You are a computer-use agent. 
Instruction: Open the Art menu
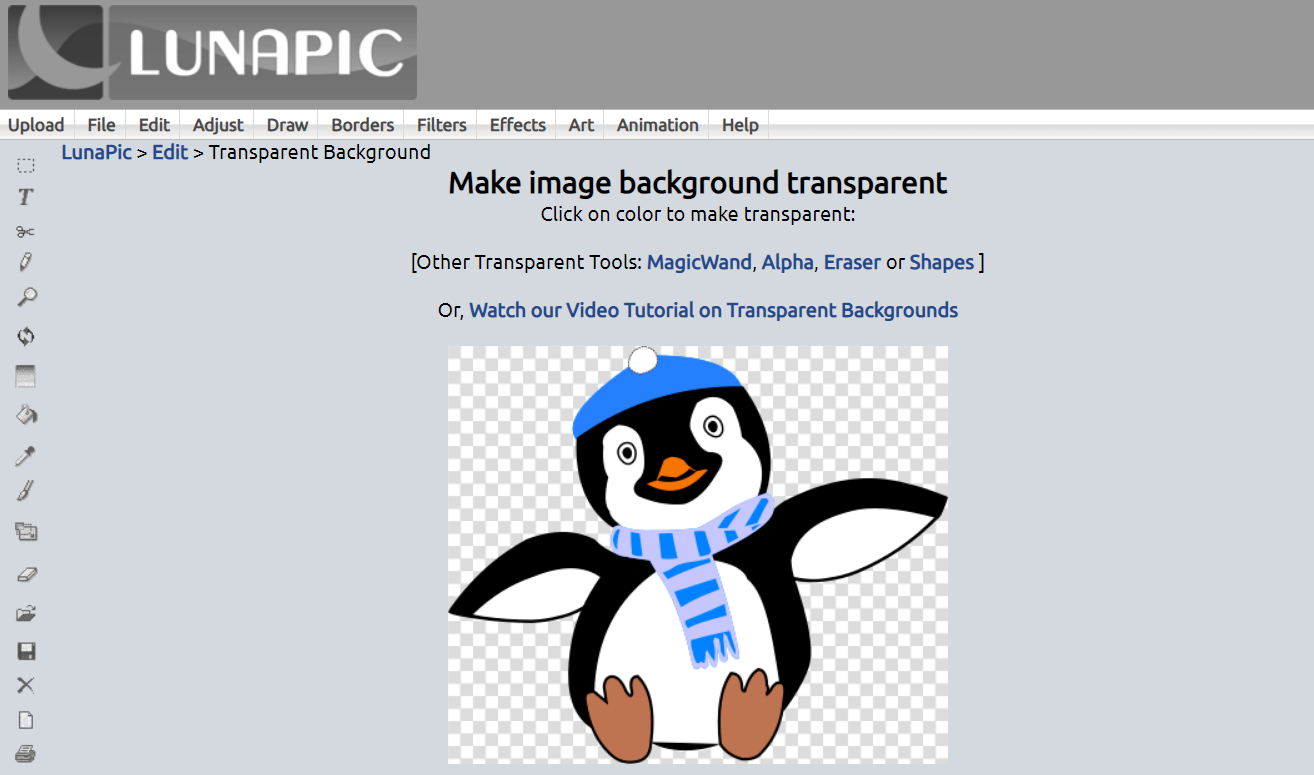(581, 125)
